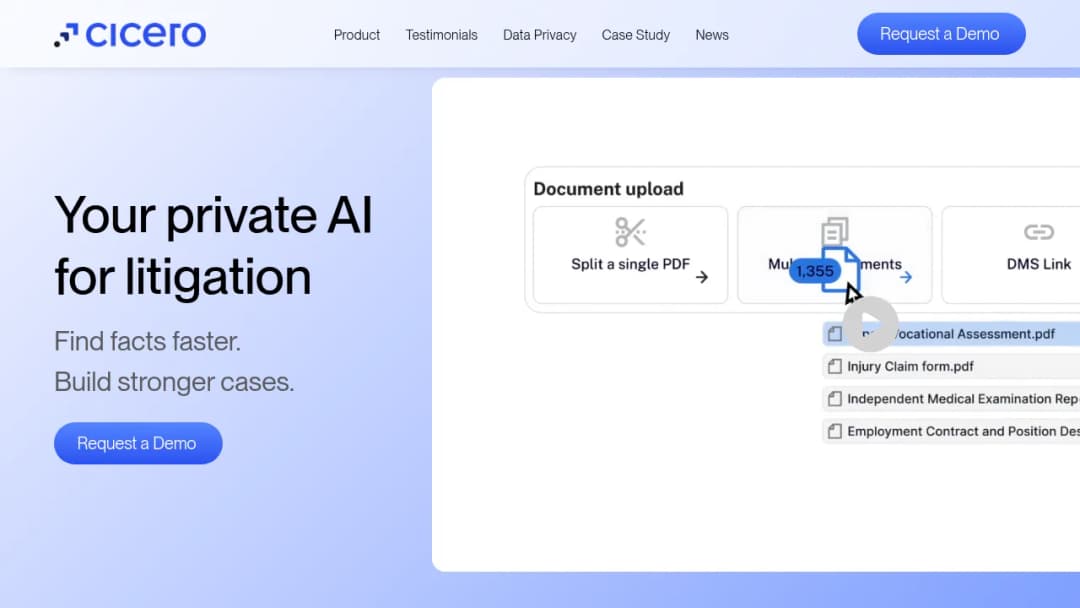Select the Independent Medical Examination Report file

[x=951, y=399]
